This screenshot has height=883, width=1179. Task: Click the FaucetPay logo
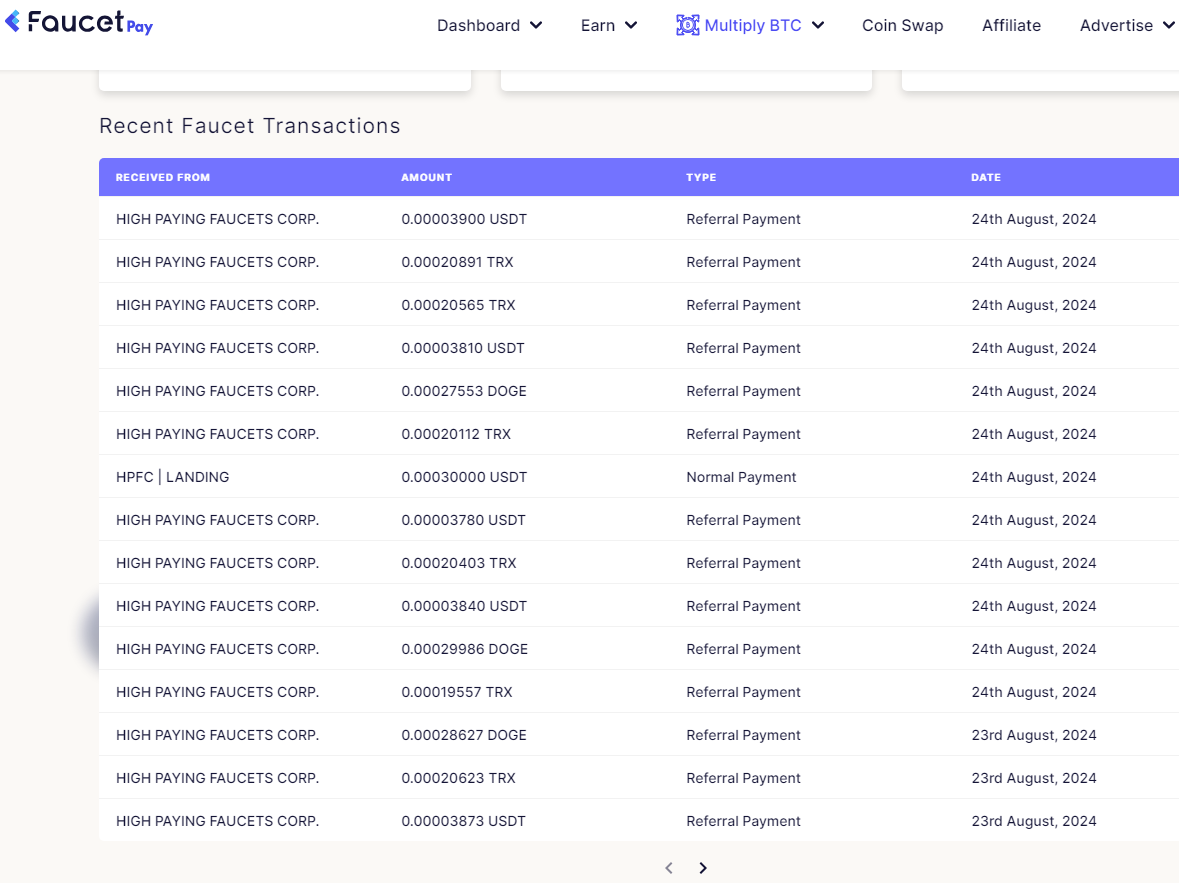(79, 23)
